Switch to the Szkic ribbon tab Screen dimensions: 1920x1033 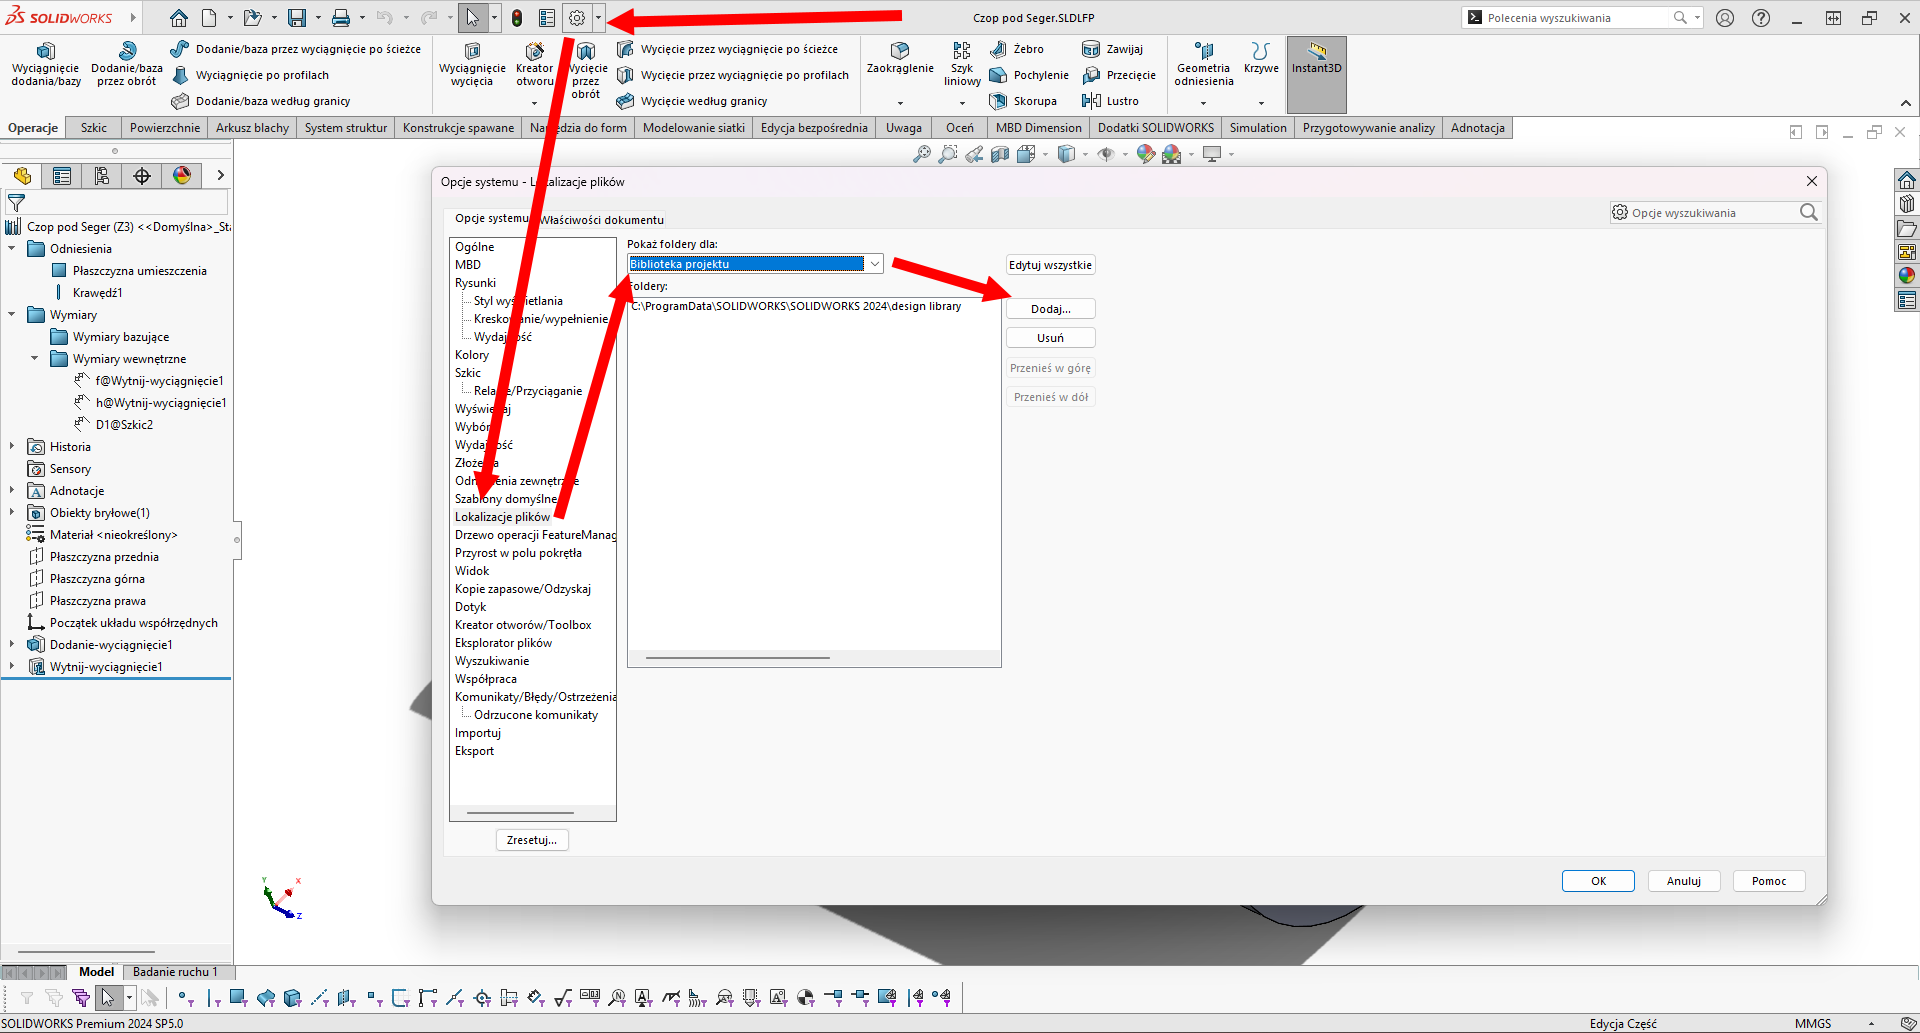coord(94,128)
